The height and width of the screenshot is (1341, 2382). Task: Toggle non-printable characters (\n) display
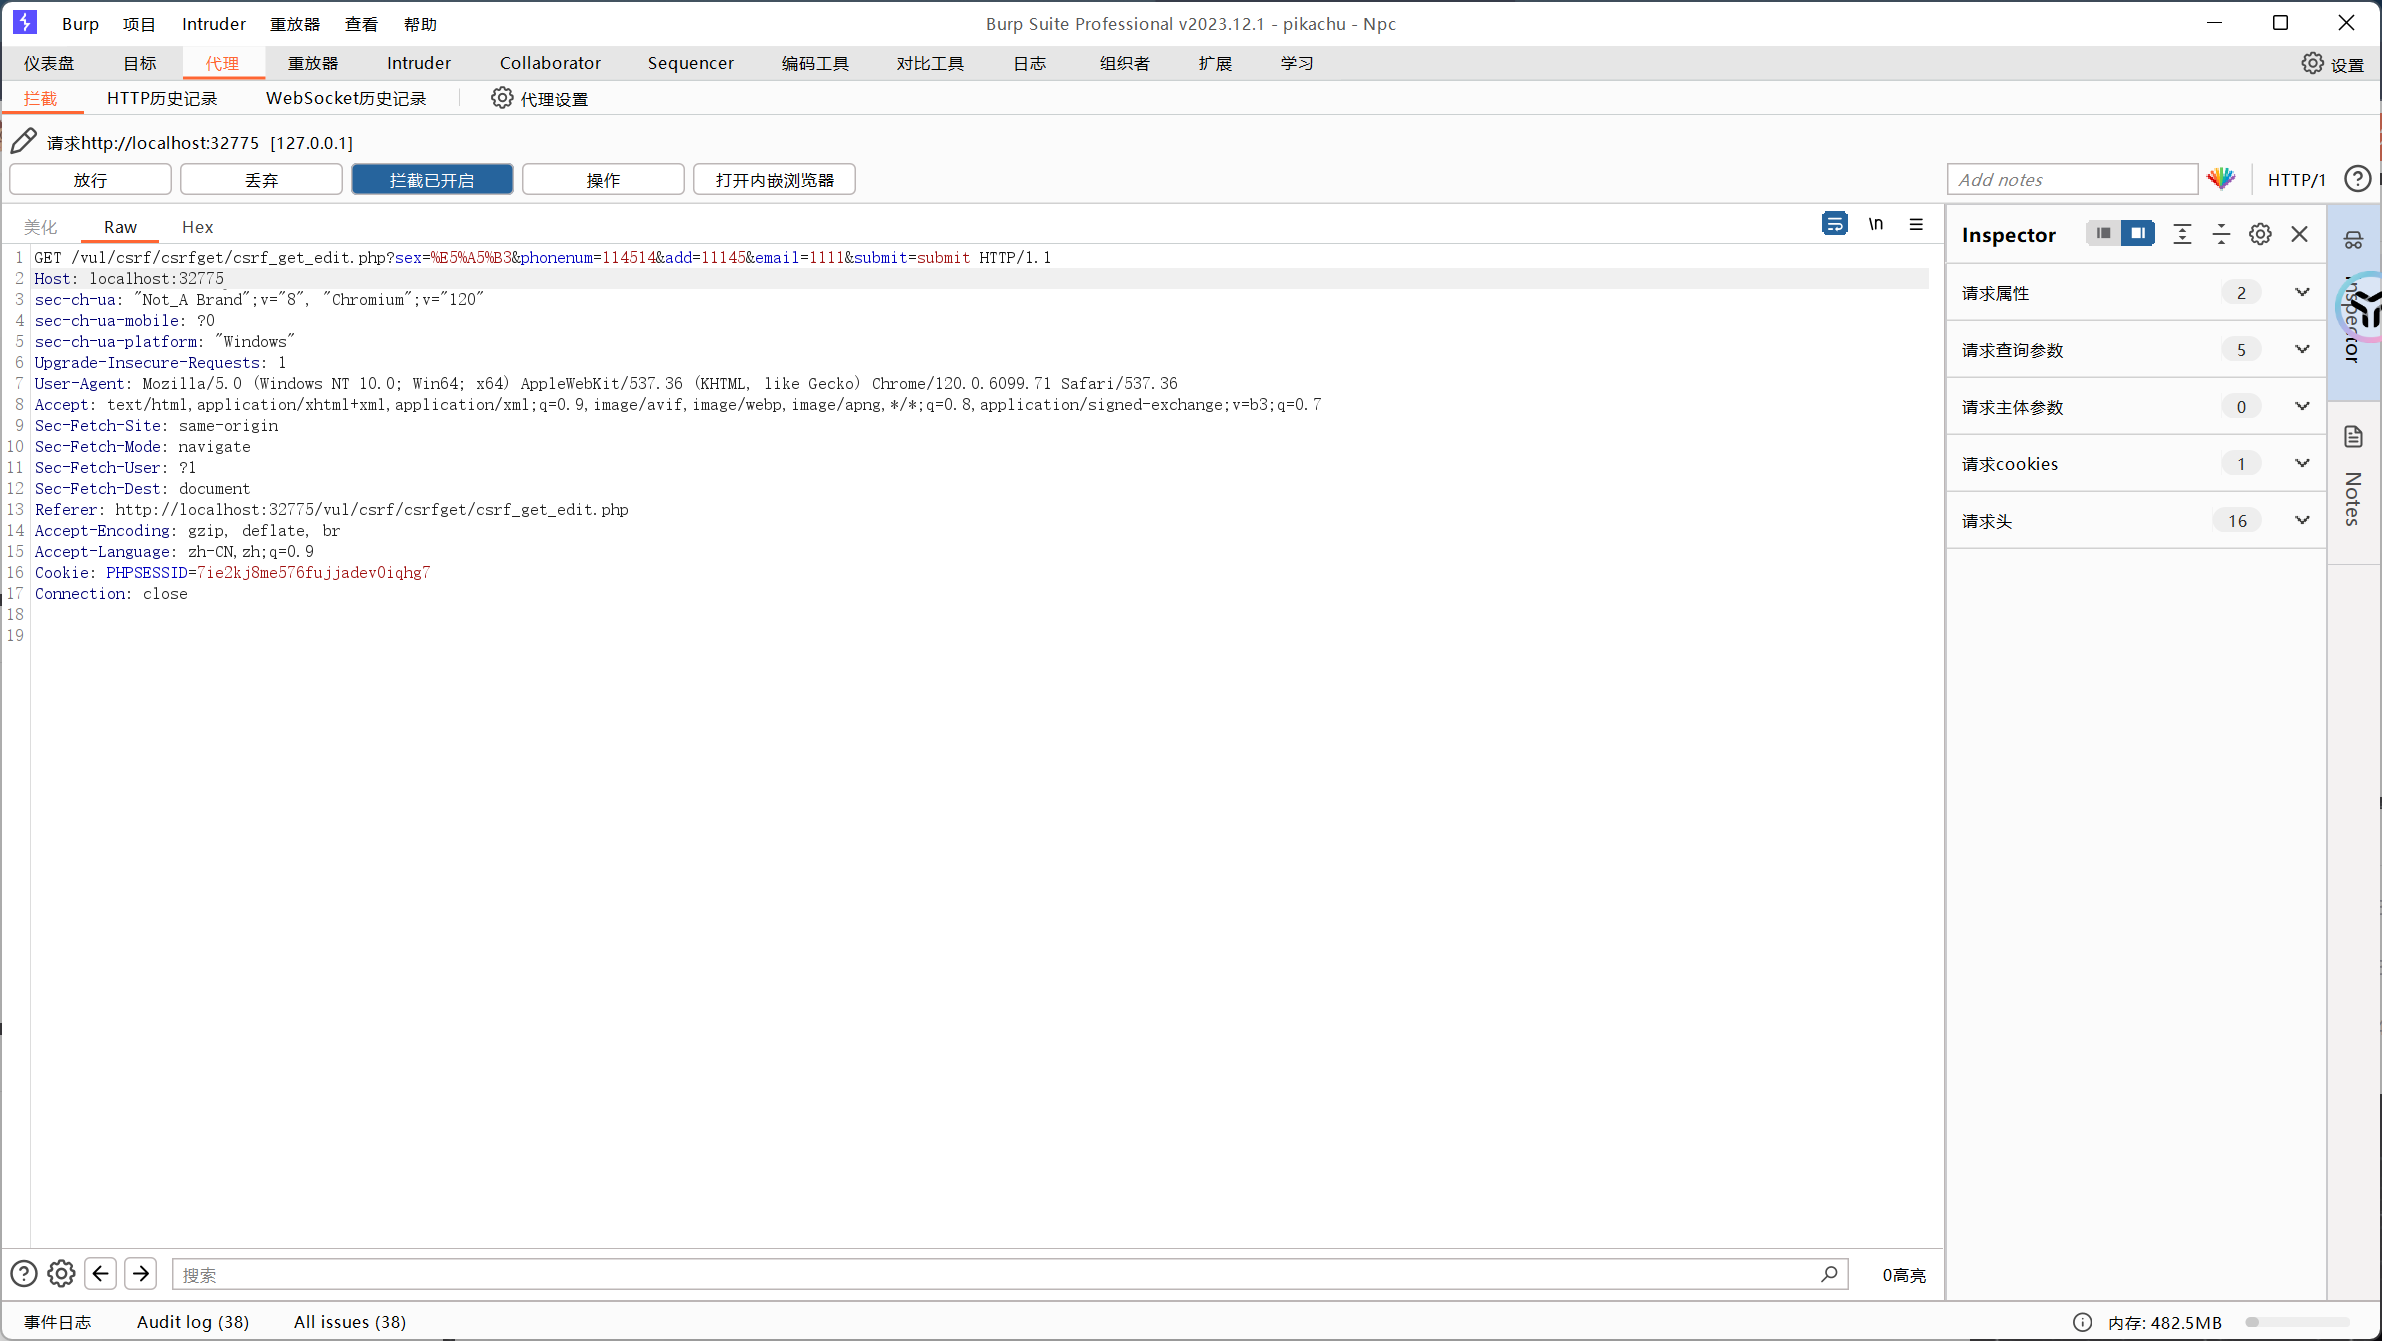1876,224
